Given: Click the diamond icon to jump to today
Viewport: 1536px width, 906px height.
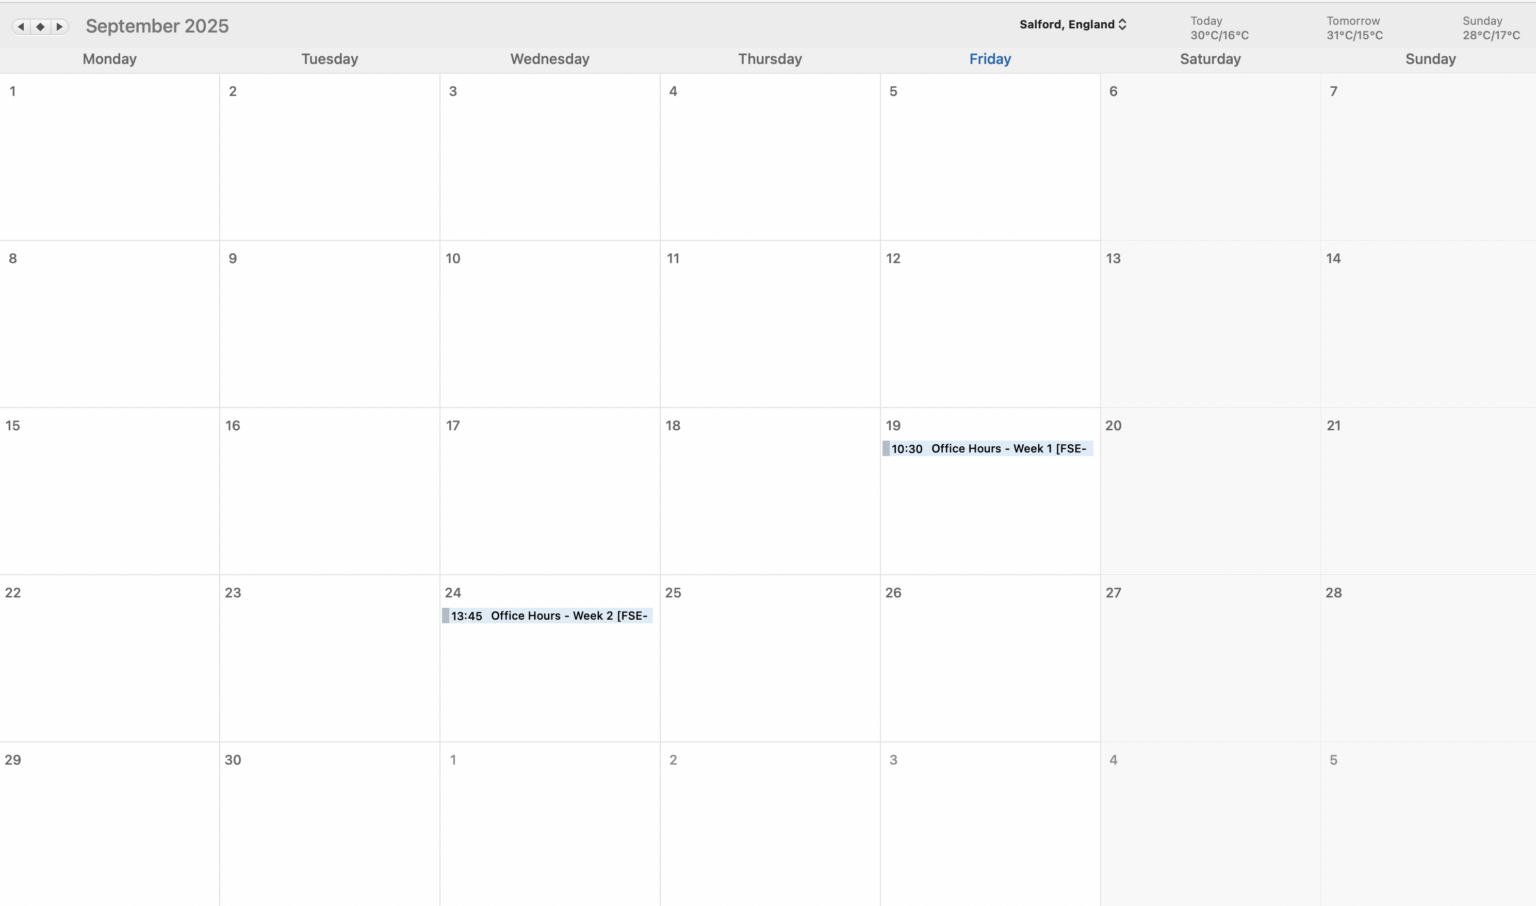Looking at the screenshot, I should click(40, 26).
